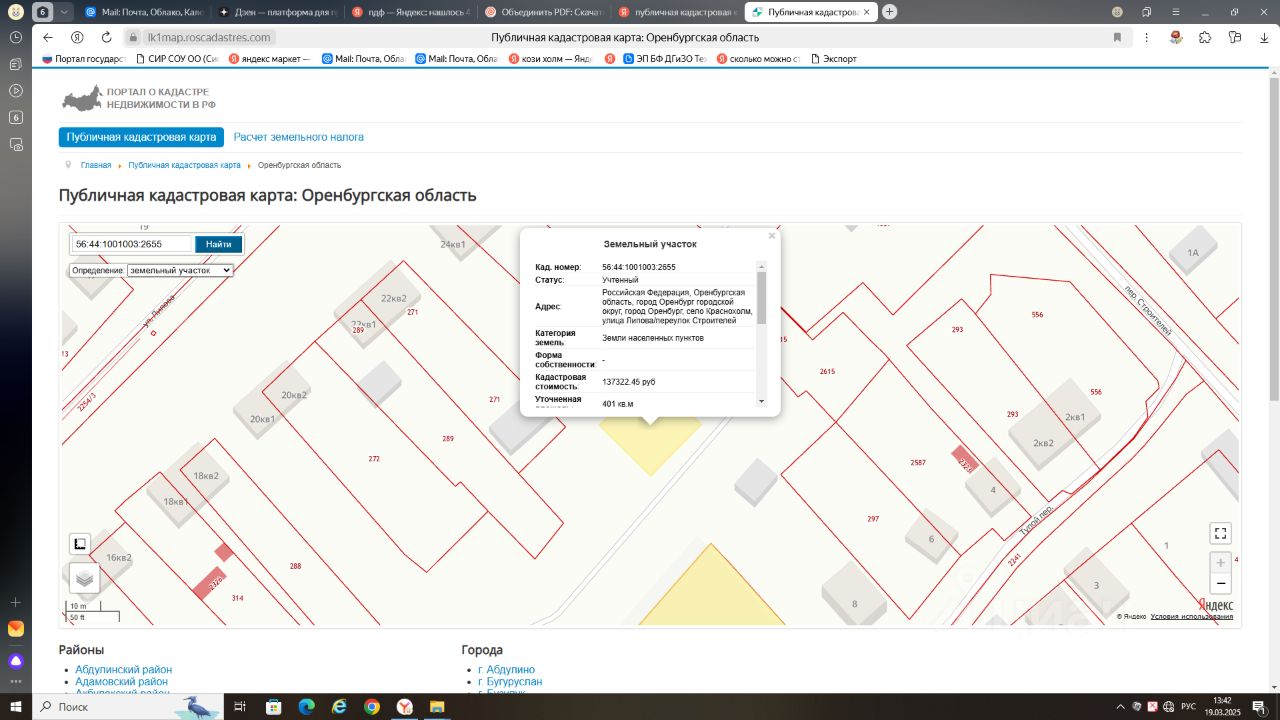Open Расчет земельного налога page
Viewport: 1280px width, 720px height.
(x=299, y=137)
